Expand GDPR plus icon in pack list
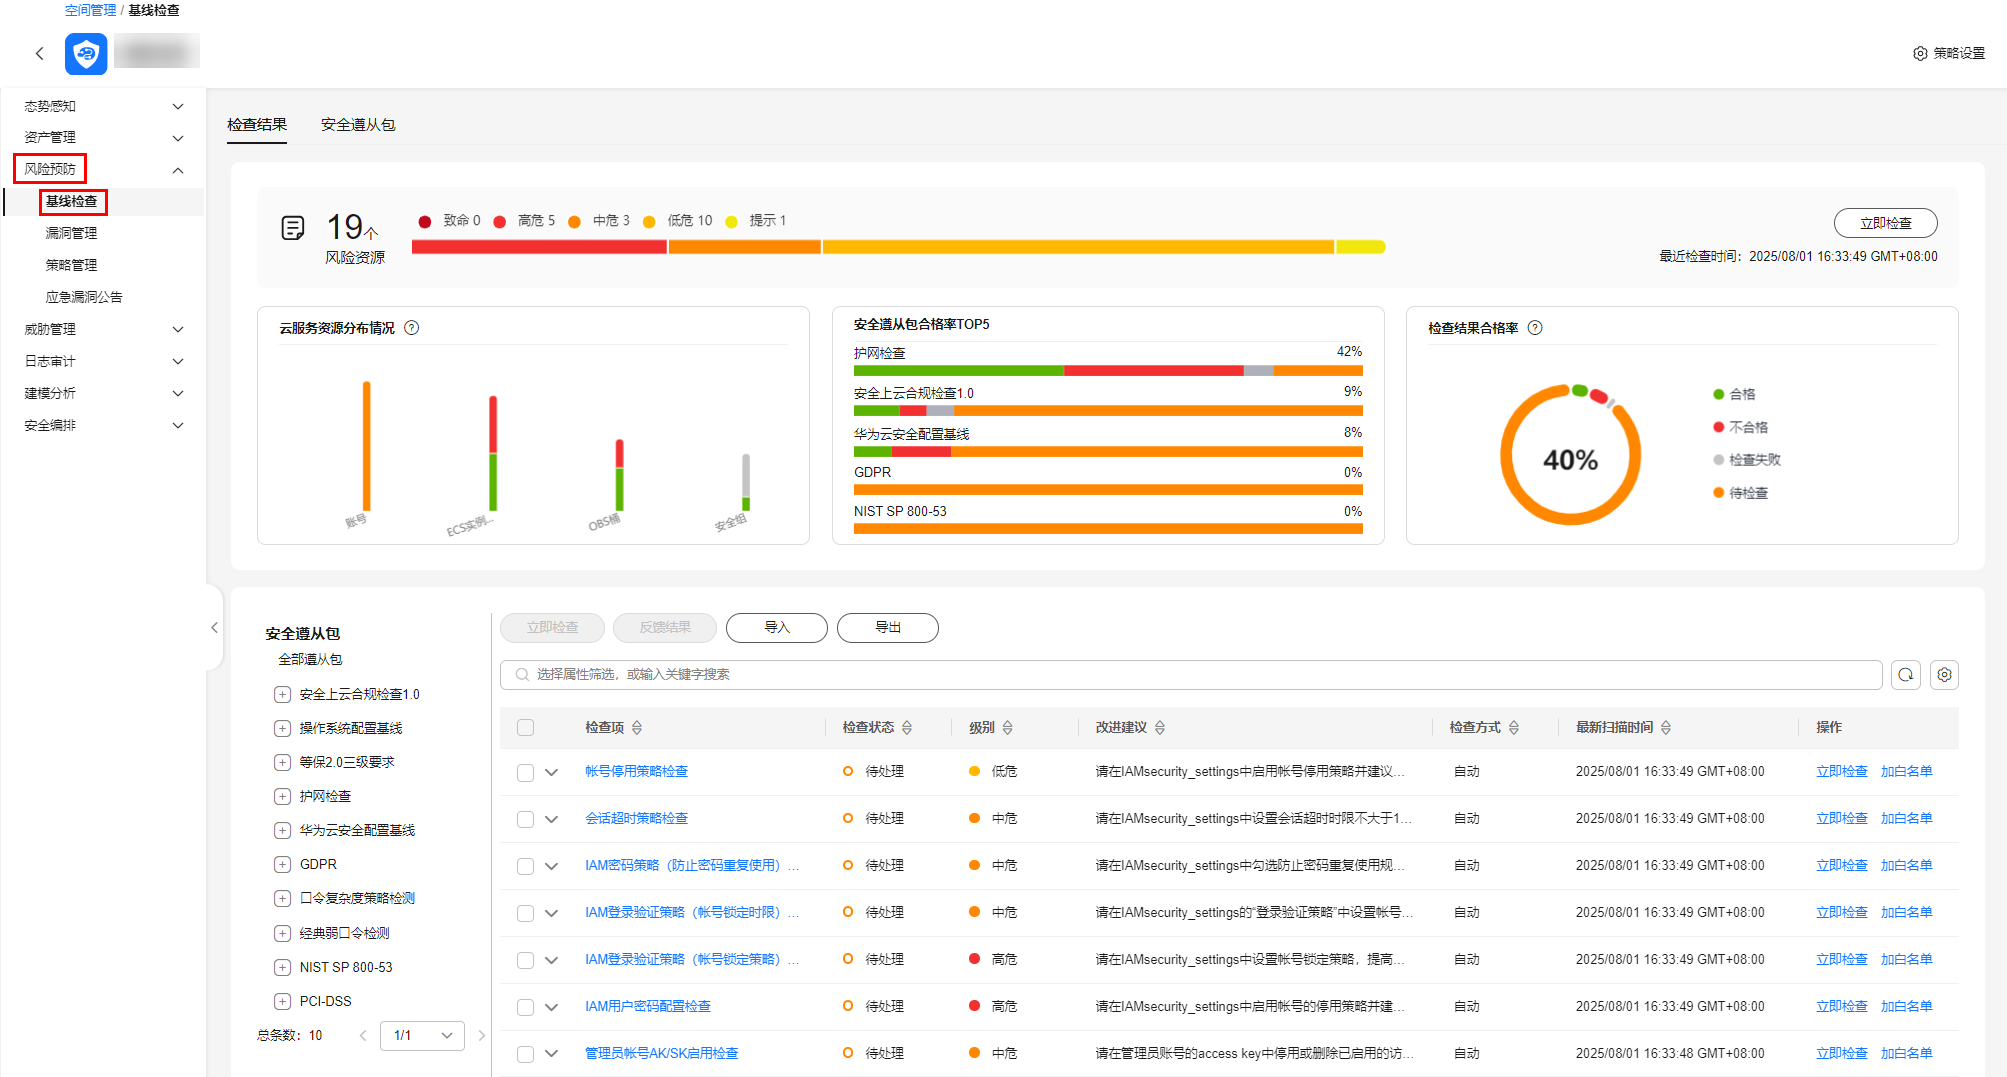 282,865
